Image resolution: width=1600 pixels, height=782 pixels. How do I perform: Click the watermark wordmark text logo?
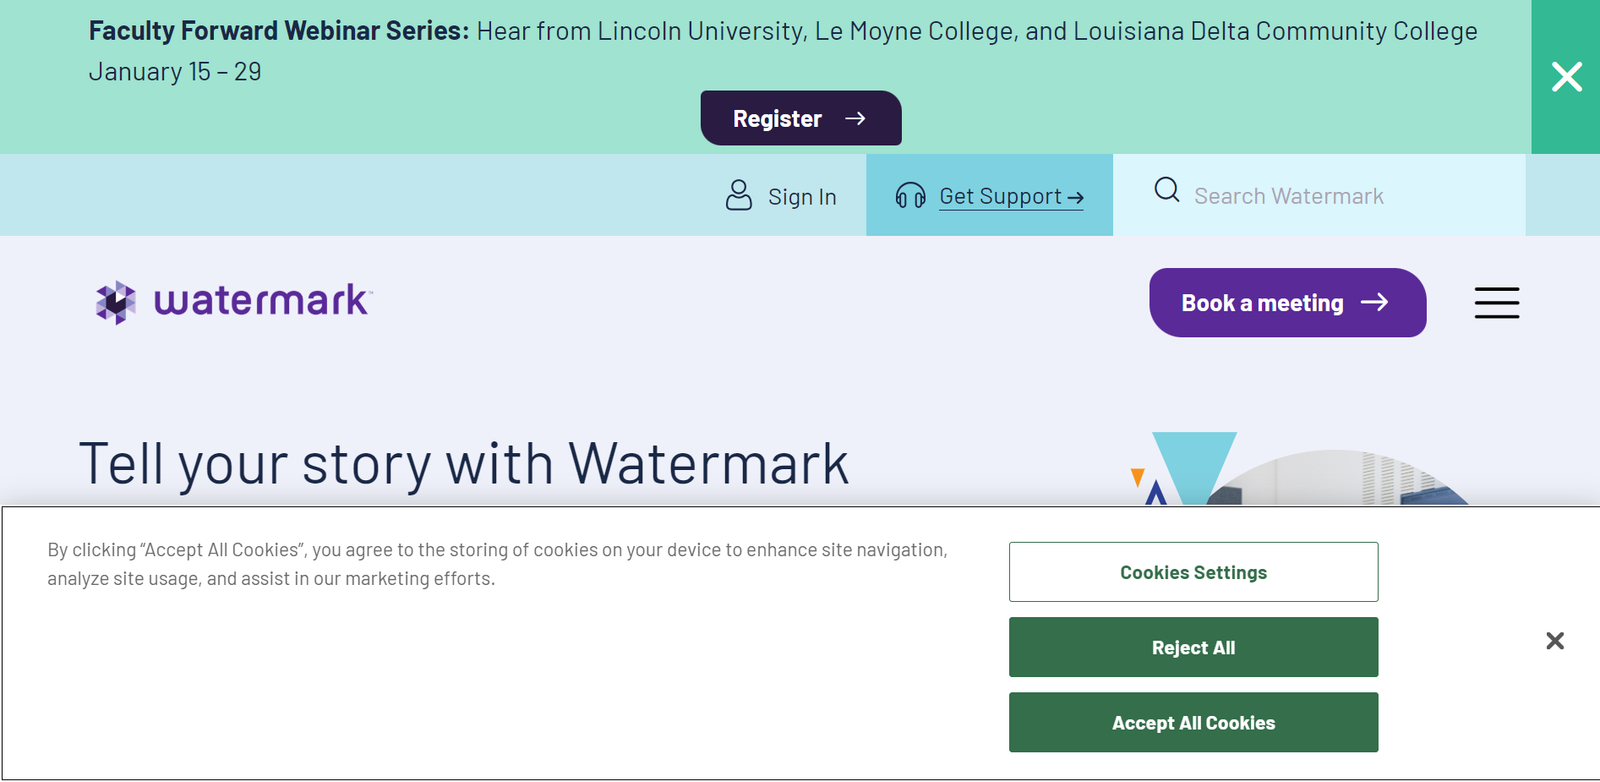tap(263, 300)
